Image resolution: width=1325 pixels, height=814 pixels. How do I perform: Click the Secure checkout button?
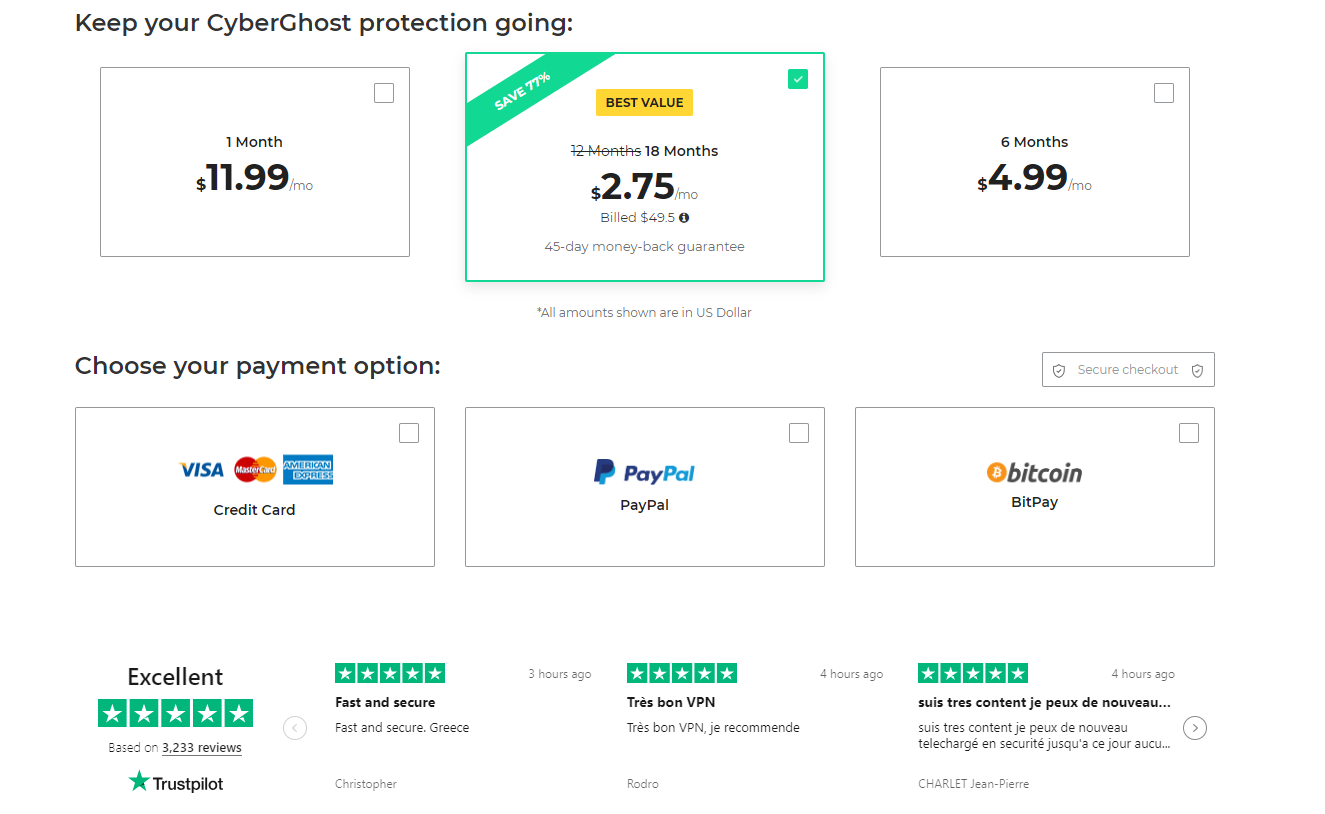point(1128,370)
